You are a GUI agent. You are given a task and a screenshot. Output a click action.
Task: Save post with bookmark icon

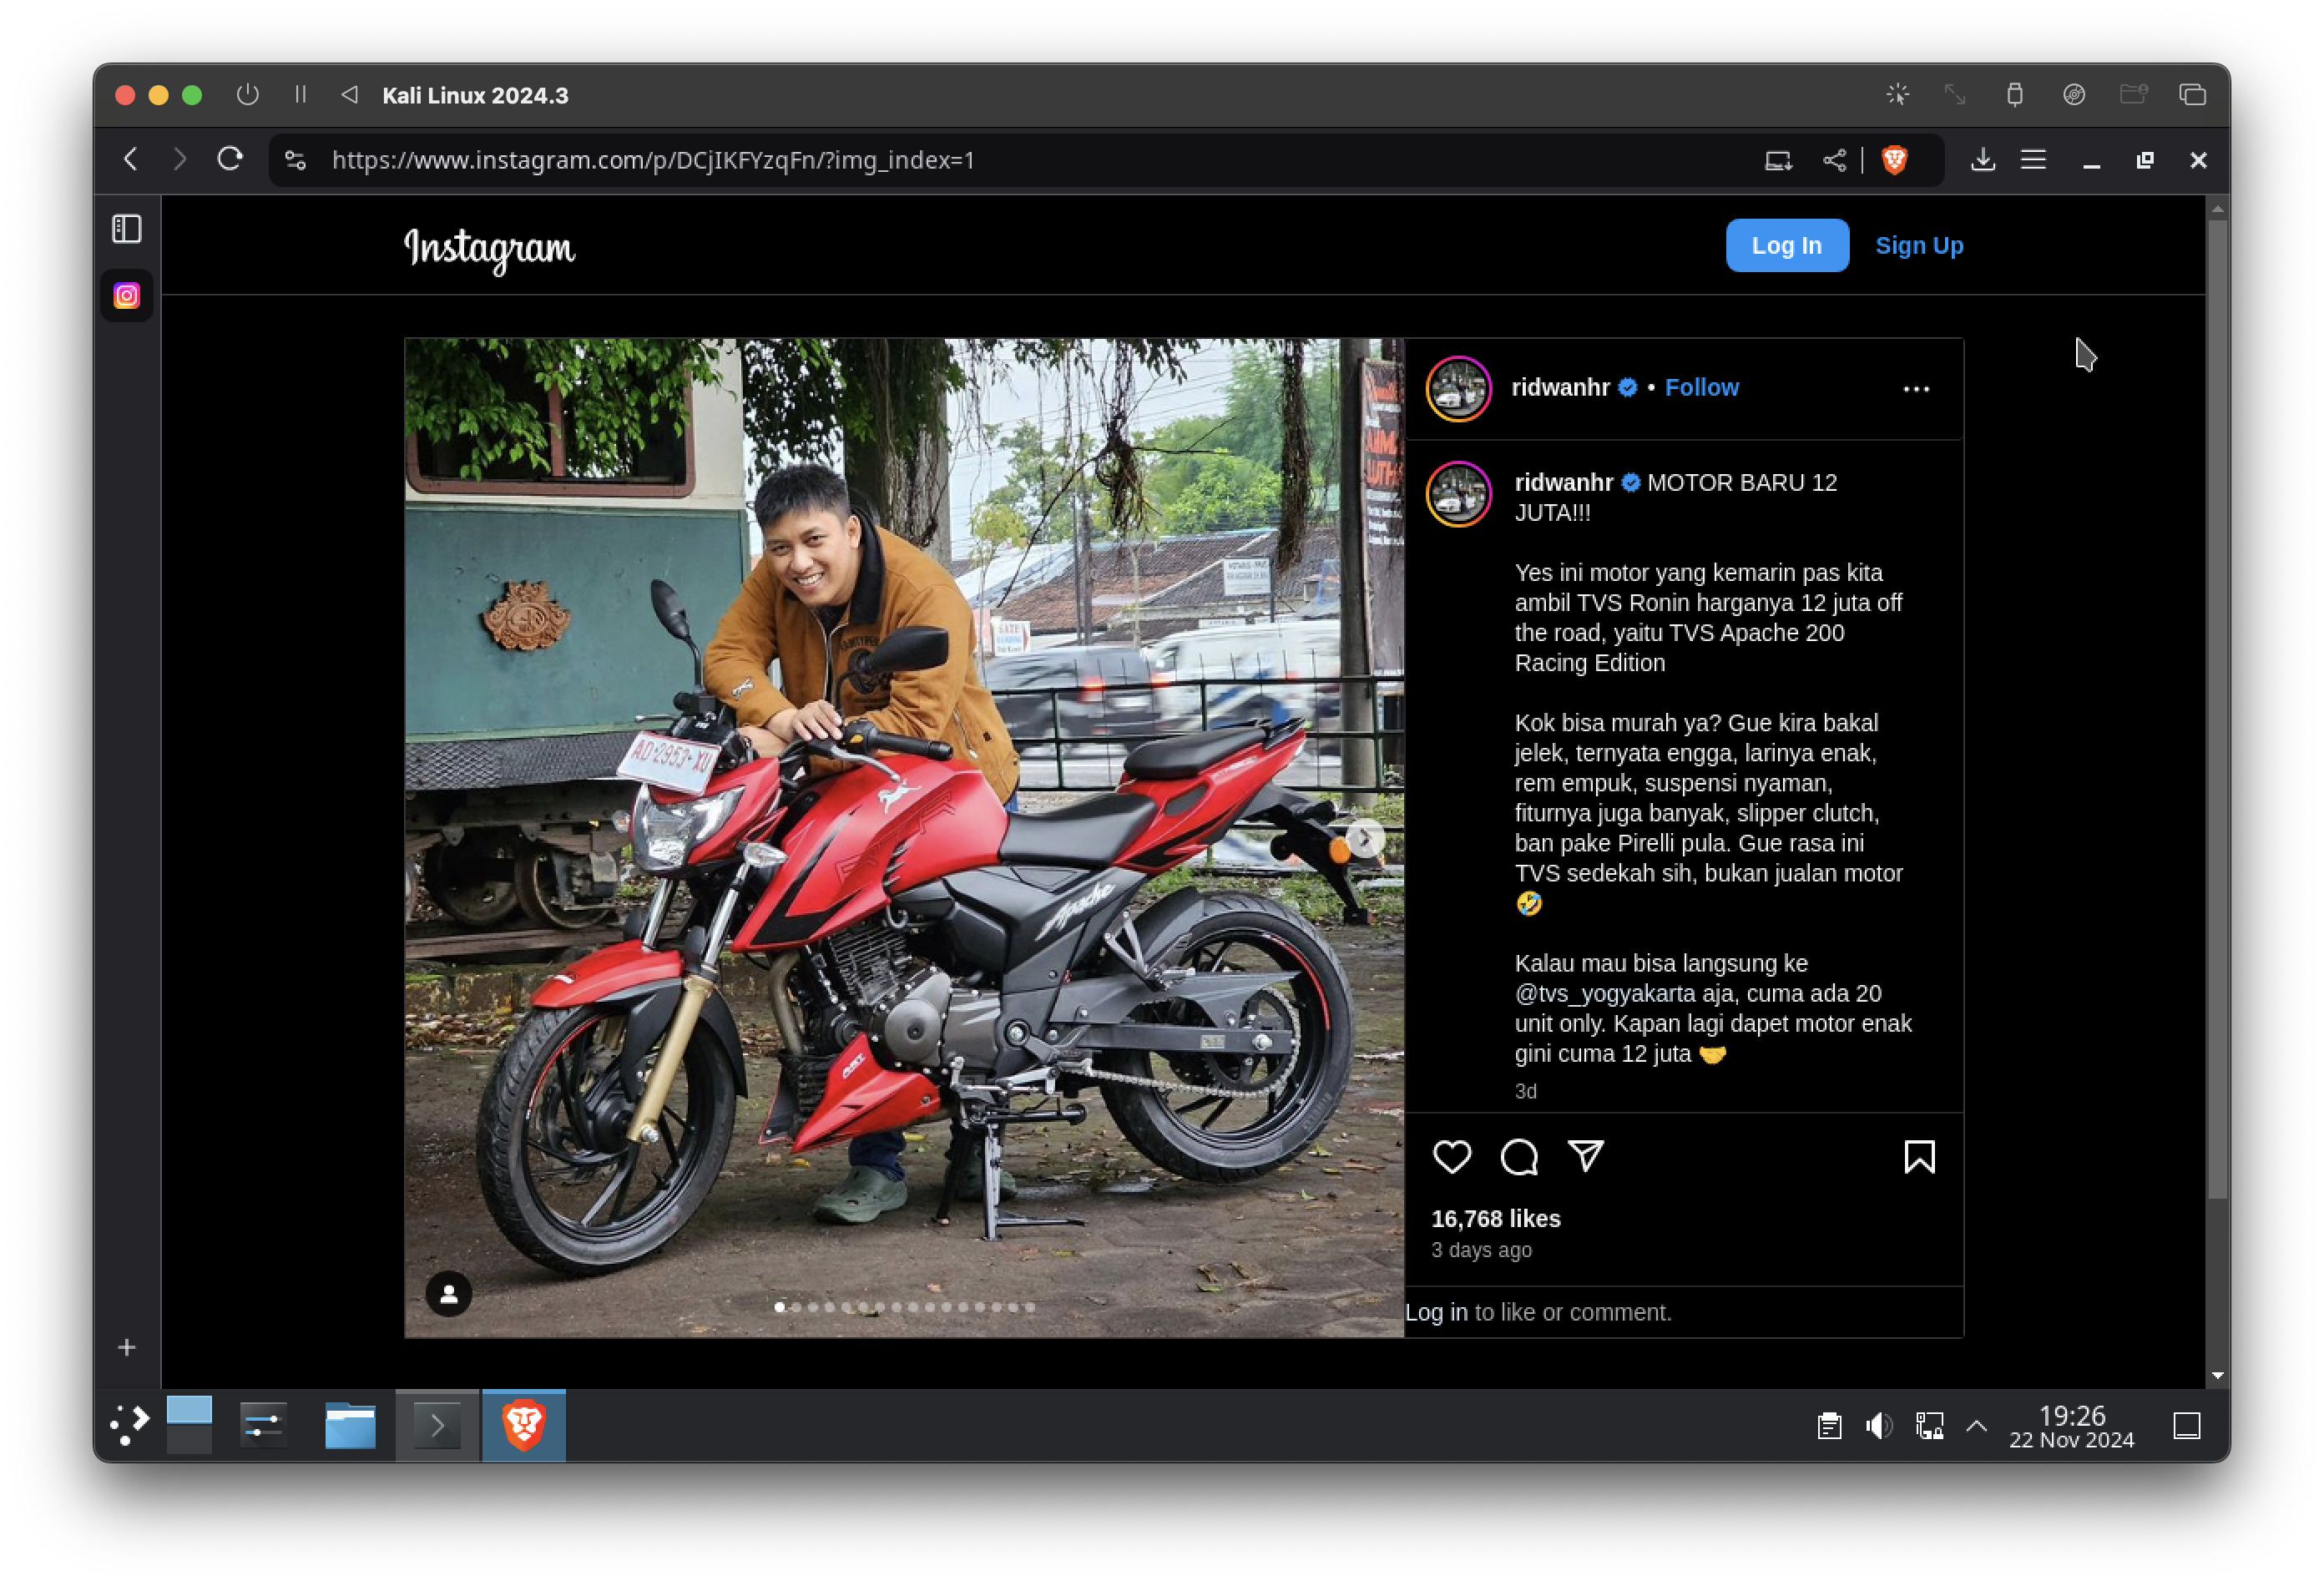click(x=1918, y=1156)
